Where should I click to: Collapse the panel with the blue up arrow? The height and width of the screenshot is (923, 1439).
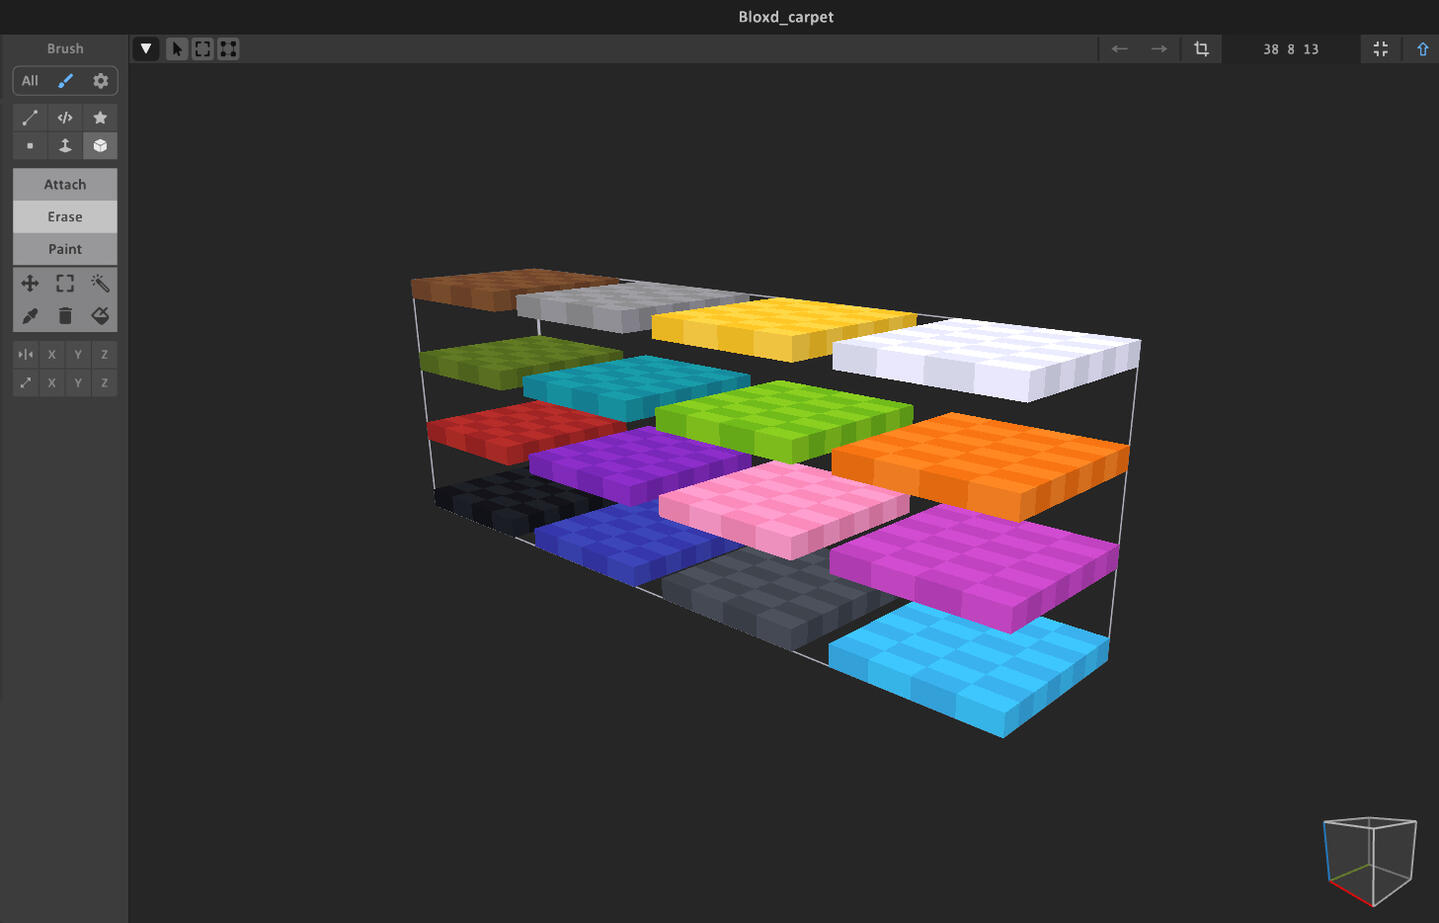(x=1422, y=49)
